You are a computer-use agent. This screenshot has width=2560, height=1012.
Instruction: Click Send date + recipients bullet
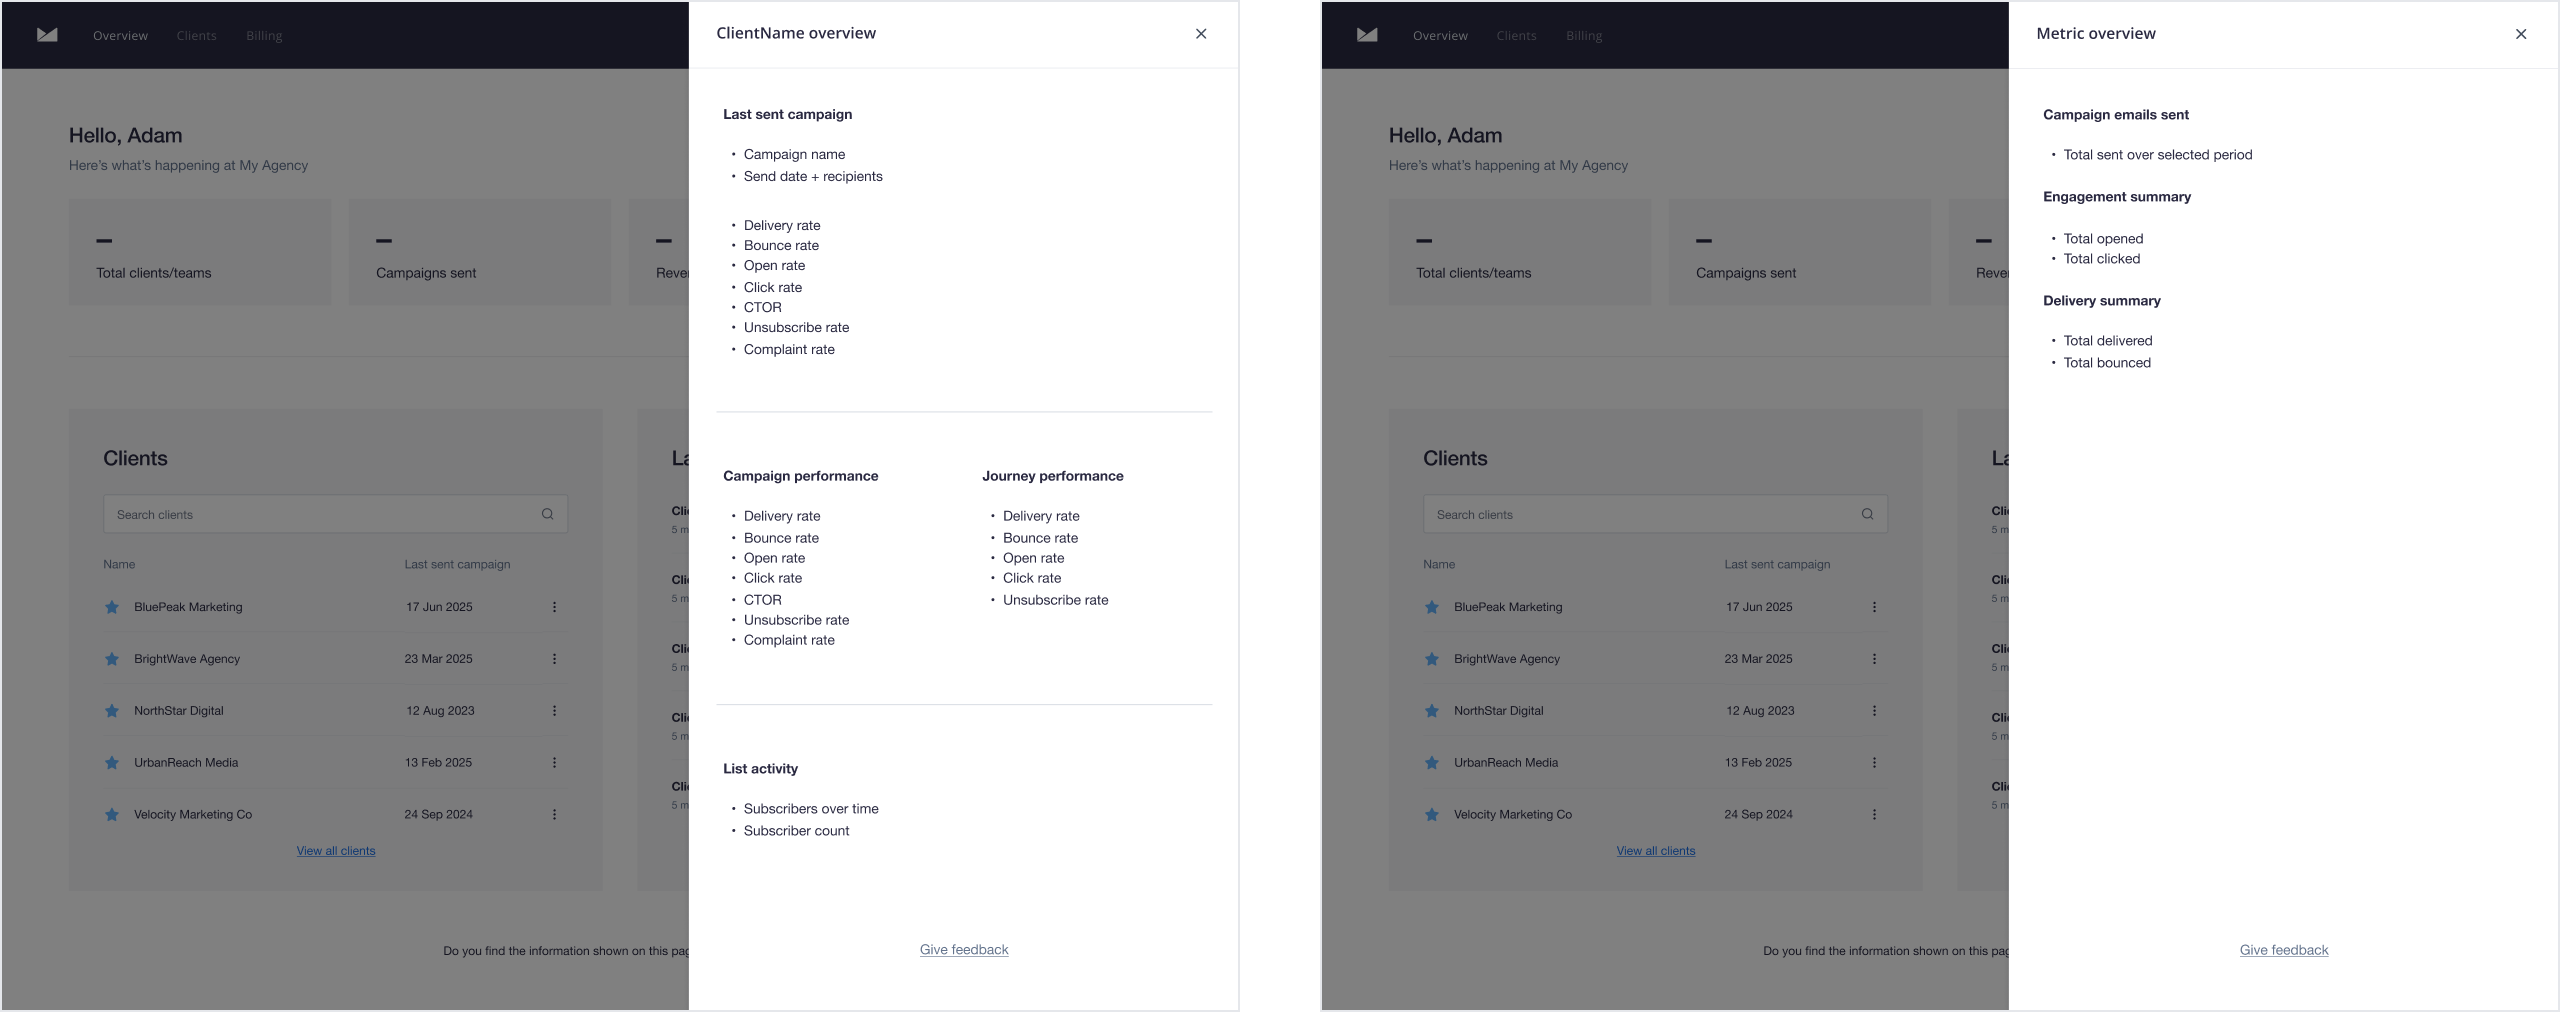click(x=813, y=177)
